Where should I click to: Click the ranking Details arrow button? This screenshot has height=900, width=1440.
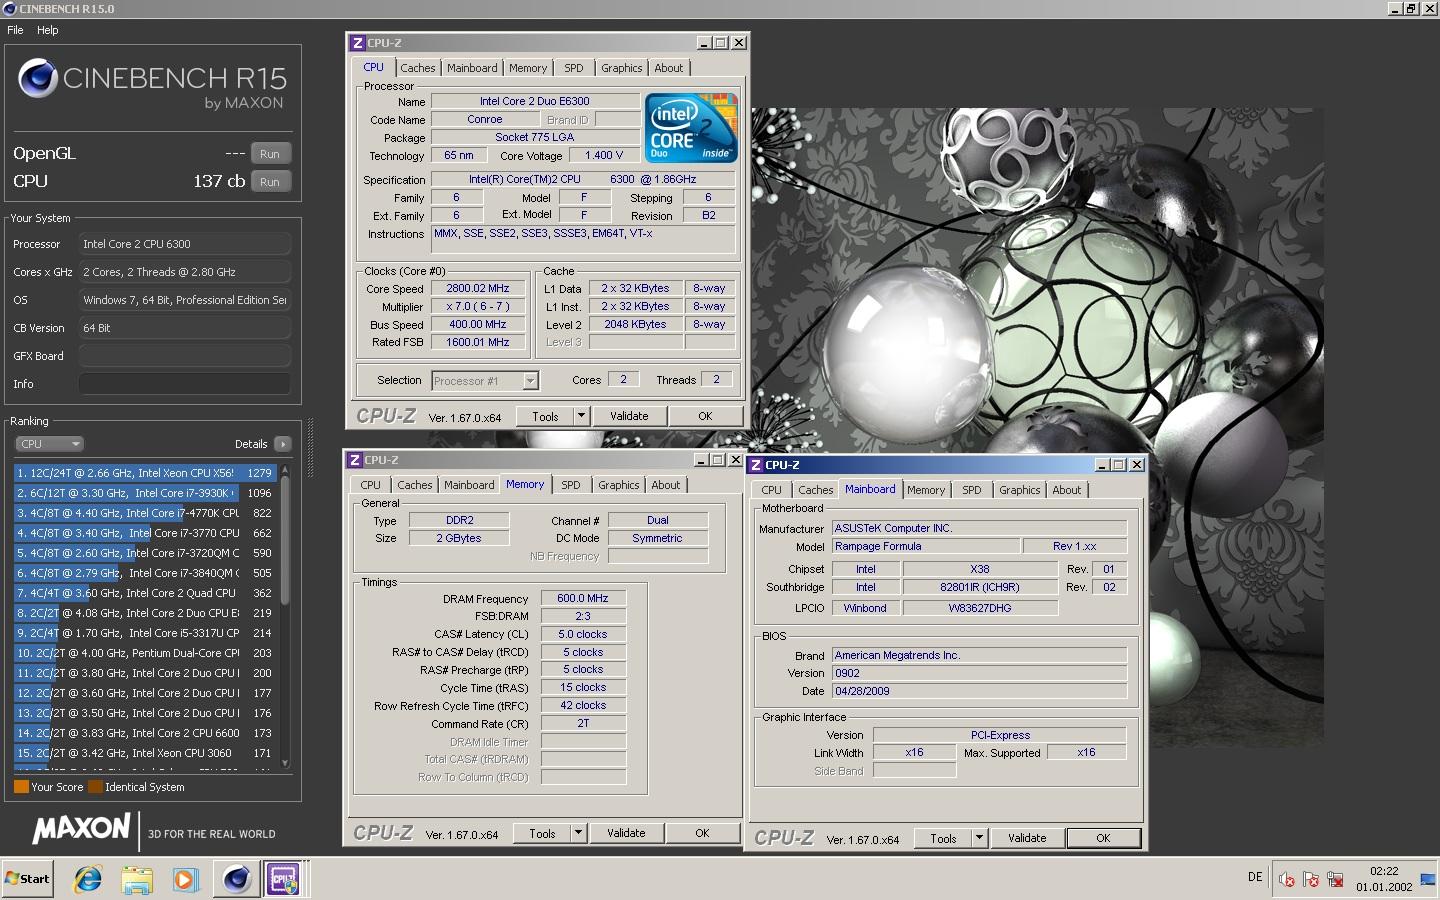coord(282,444)
